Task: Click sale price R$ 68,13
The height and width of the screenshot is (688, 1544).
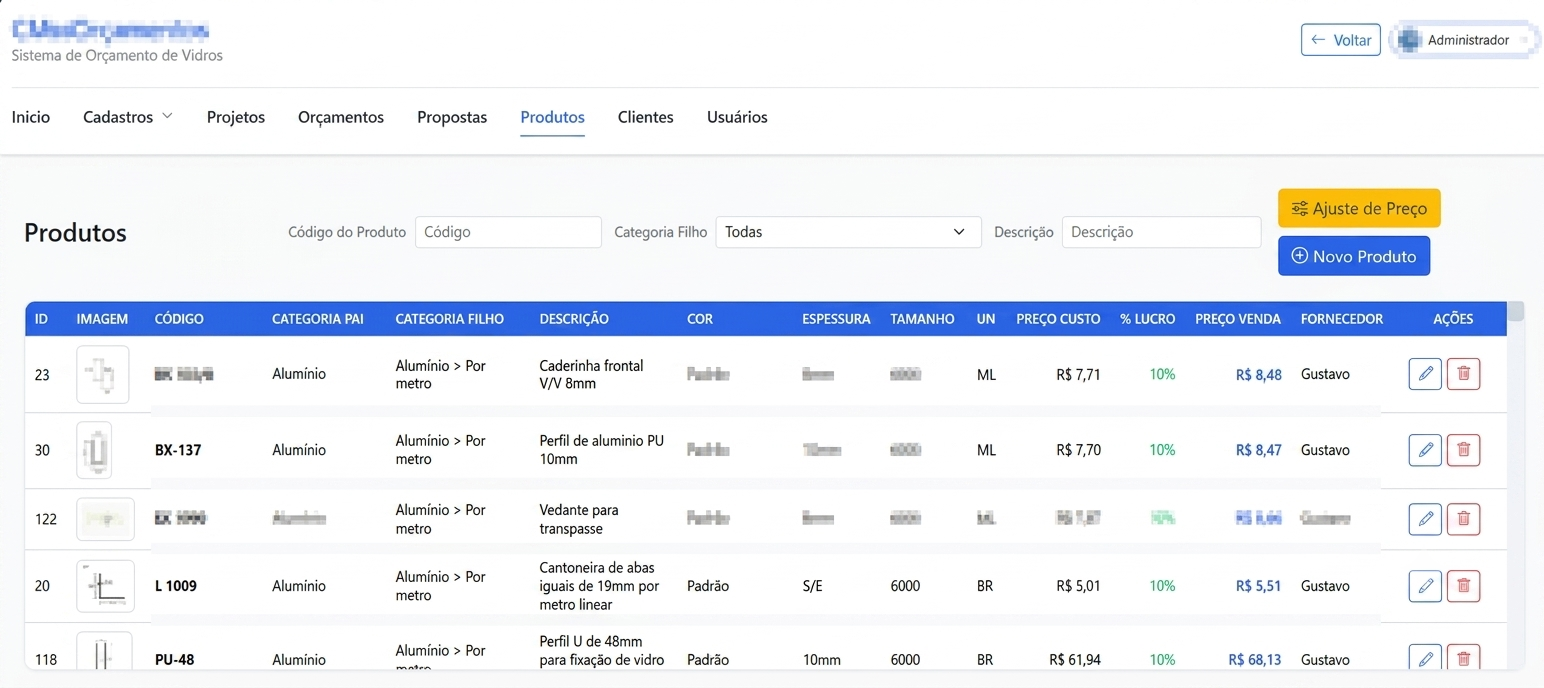Action: click(x=1255, y=660)
